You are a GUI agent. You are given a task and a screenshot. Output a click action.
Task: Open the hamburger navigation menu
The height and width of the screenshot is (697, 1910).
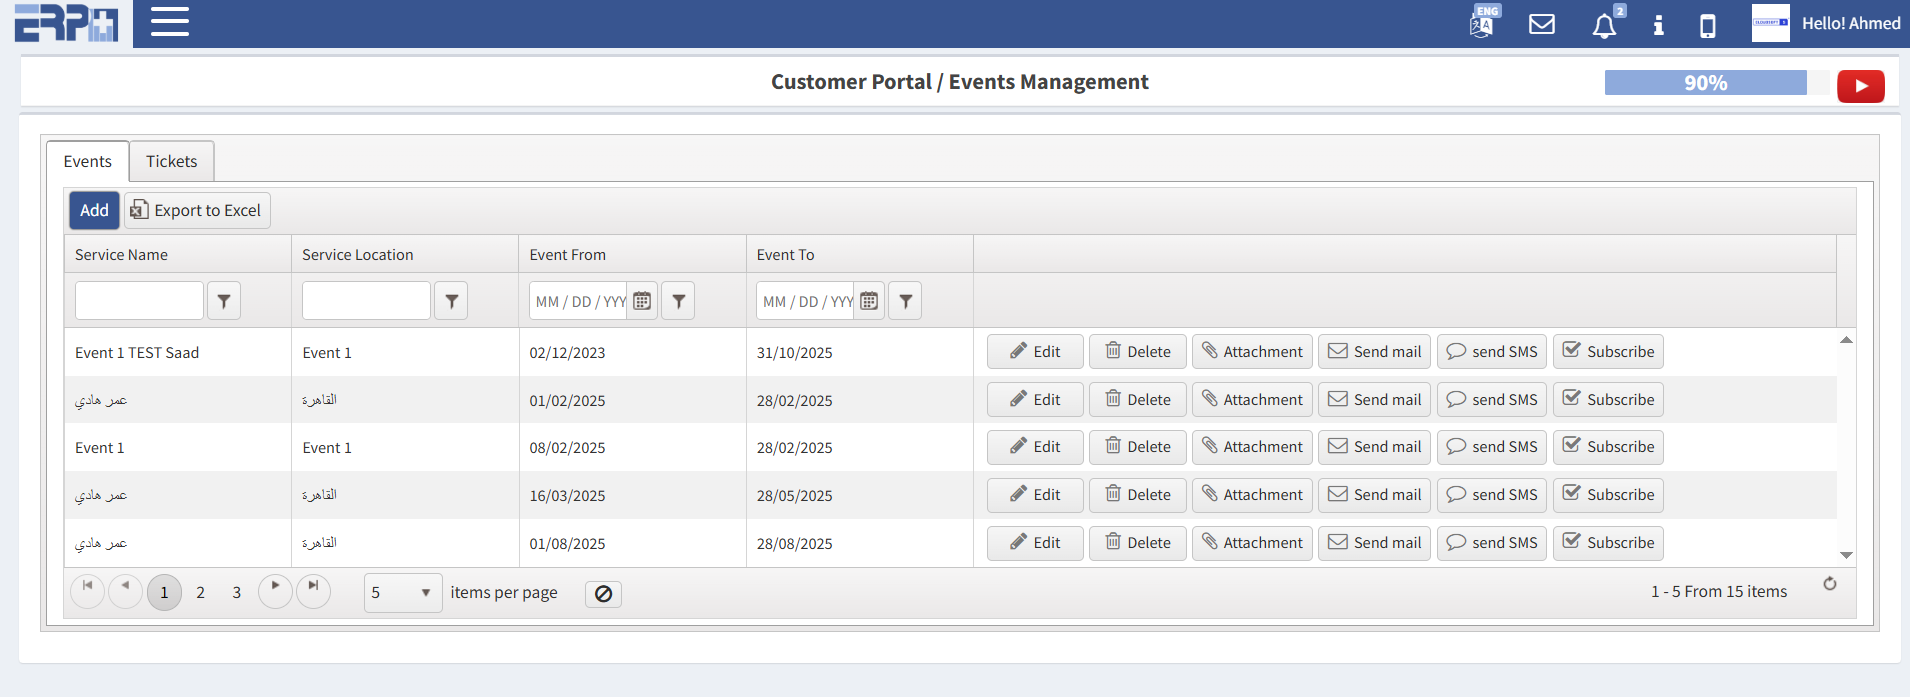click(x=169, y=22)
